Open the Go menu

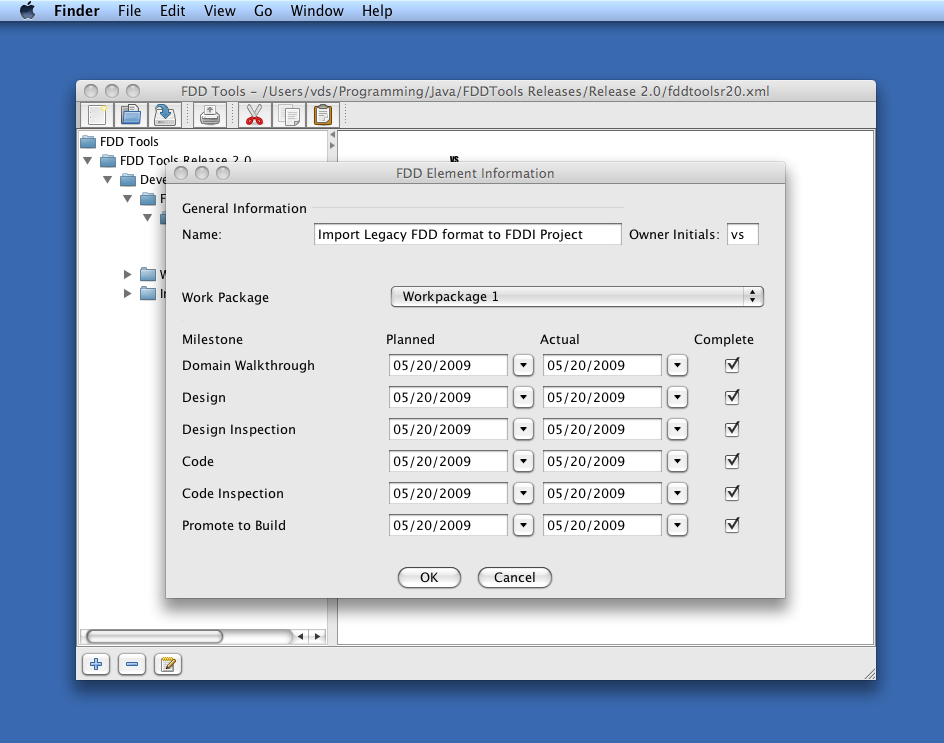(x=263, y=11)
